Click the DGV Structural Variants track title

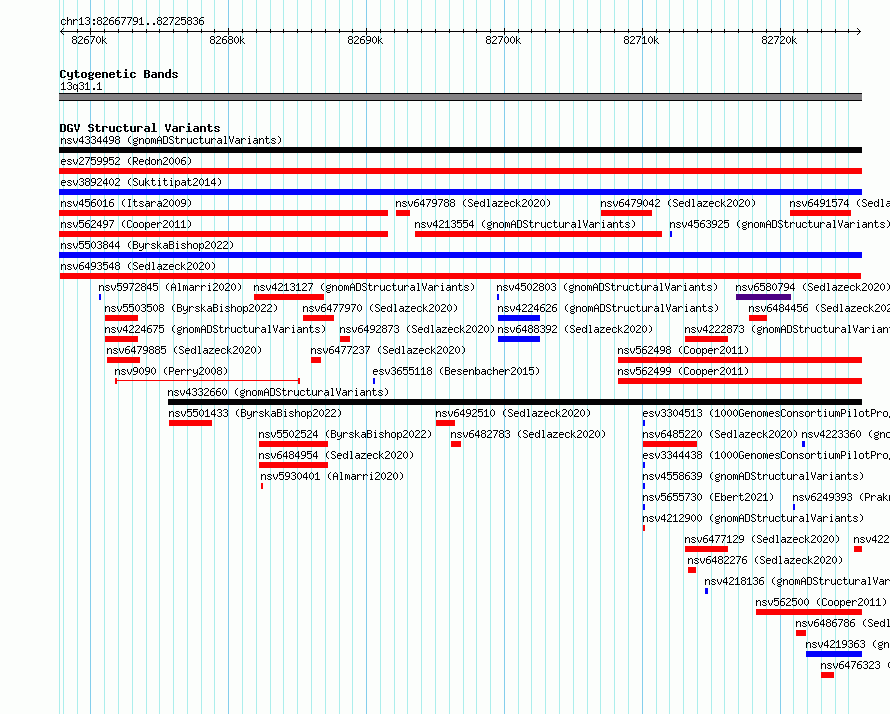140,128
